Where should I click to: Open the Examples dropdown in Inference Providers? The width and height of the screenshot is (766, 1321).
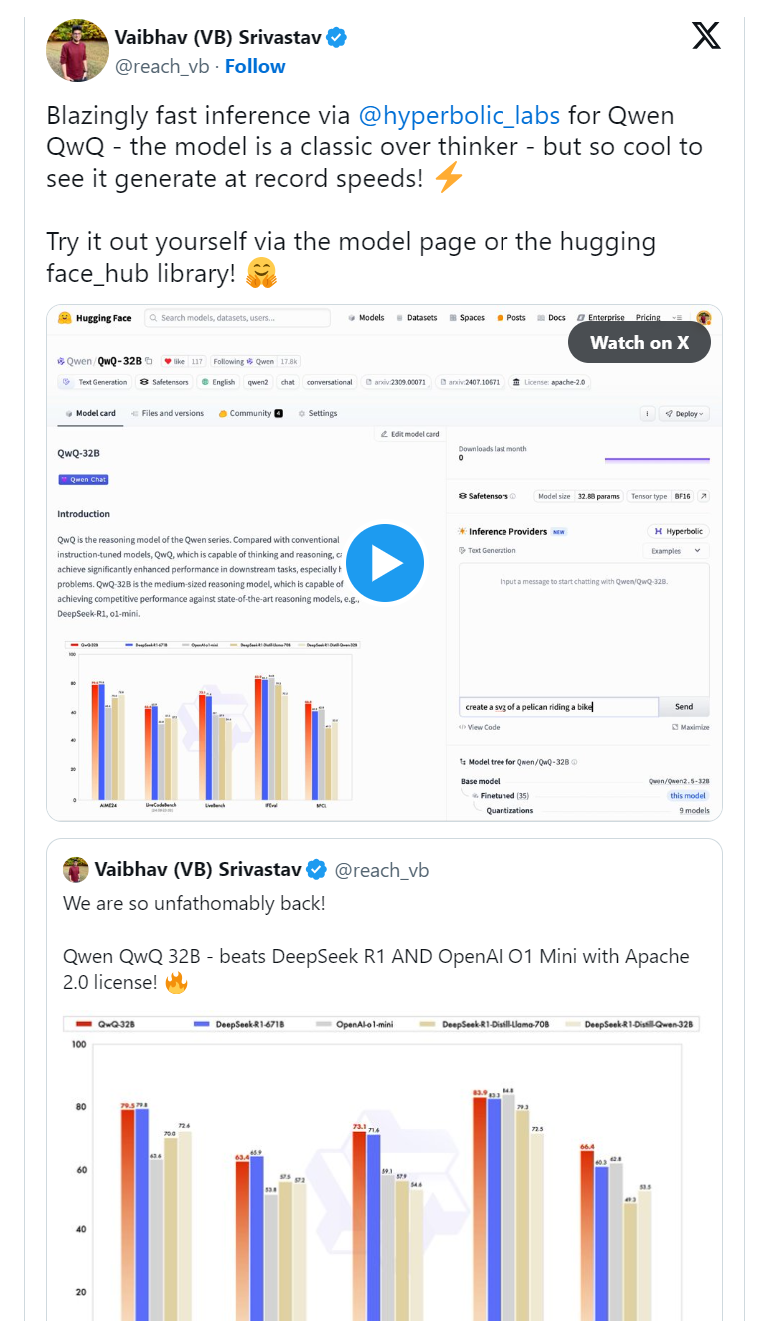[675, 551]
